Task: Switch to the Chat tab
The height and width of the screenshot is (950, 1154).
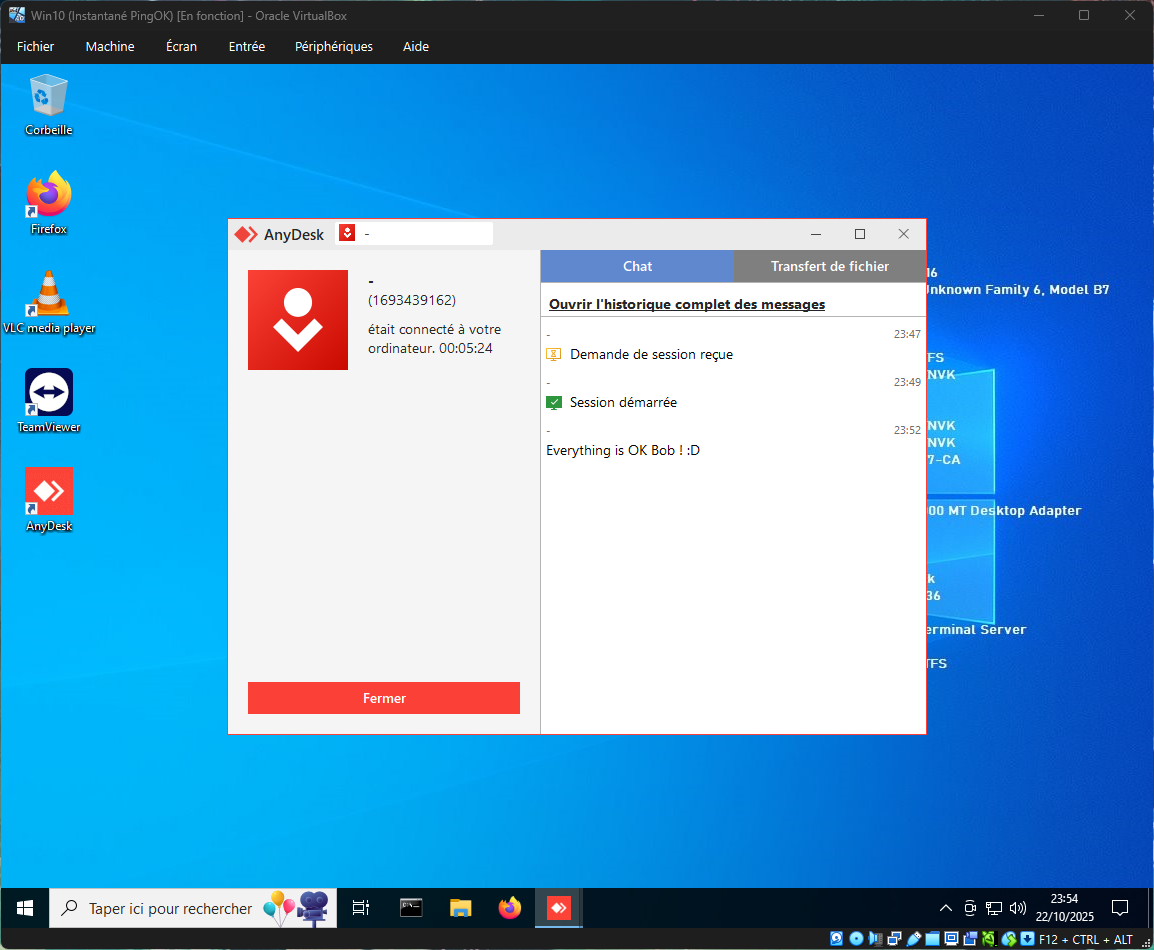Action: pyautogui.click(x=637, y=266)
